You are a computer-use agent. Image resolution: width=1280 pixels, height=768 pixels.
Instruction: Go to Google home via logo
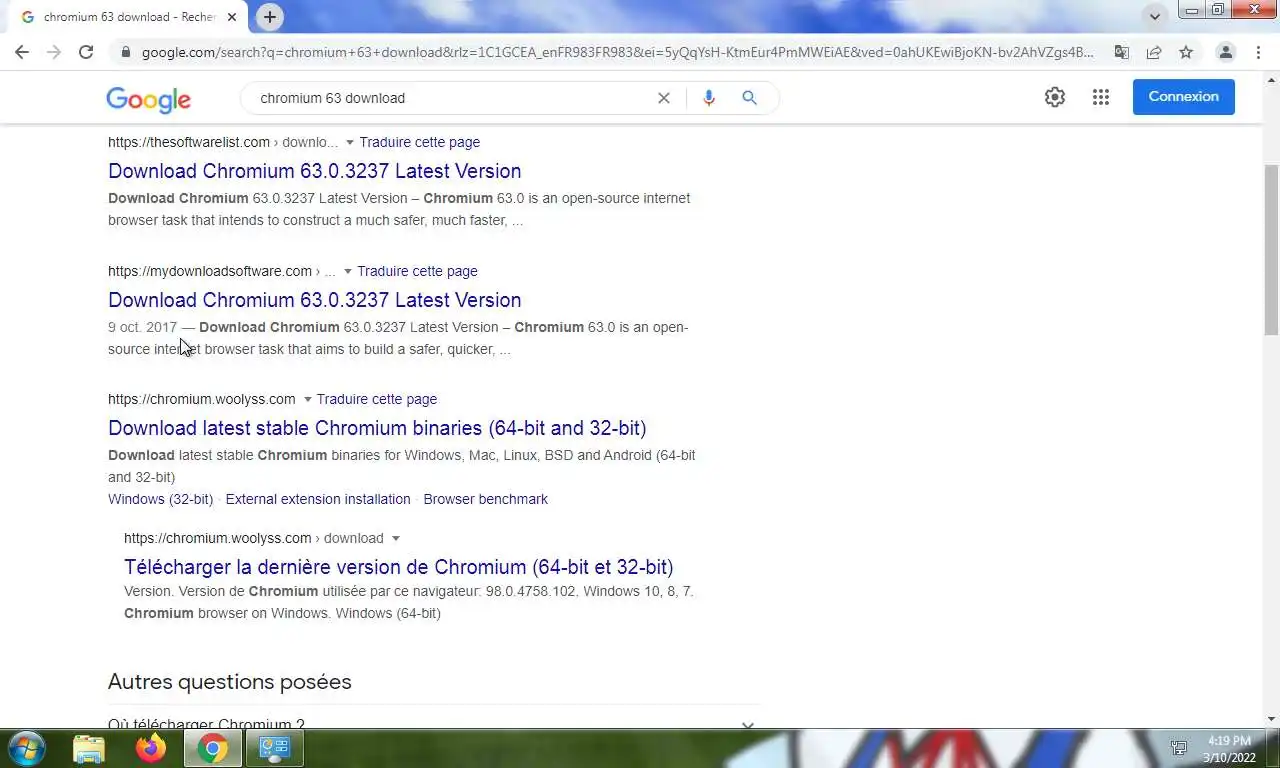coord(148,99)
